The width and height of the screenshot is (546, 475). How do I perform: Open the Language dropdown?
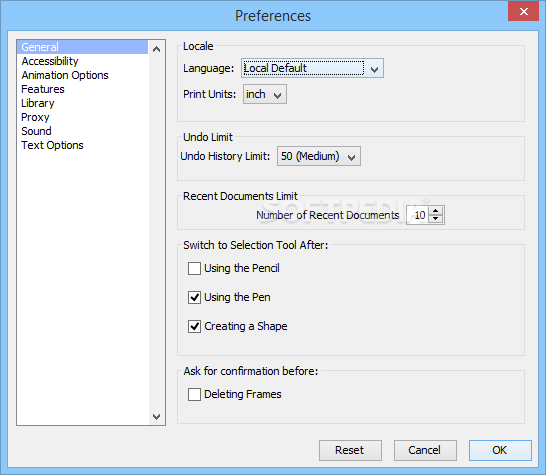pos(312,68)
